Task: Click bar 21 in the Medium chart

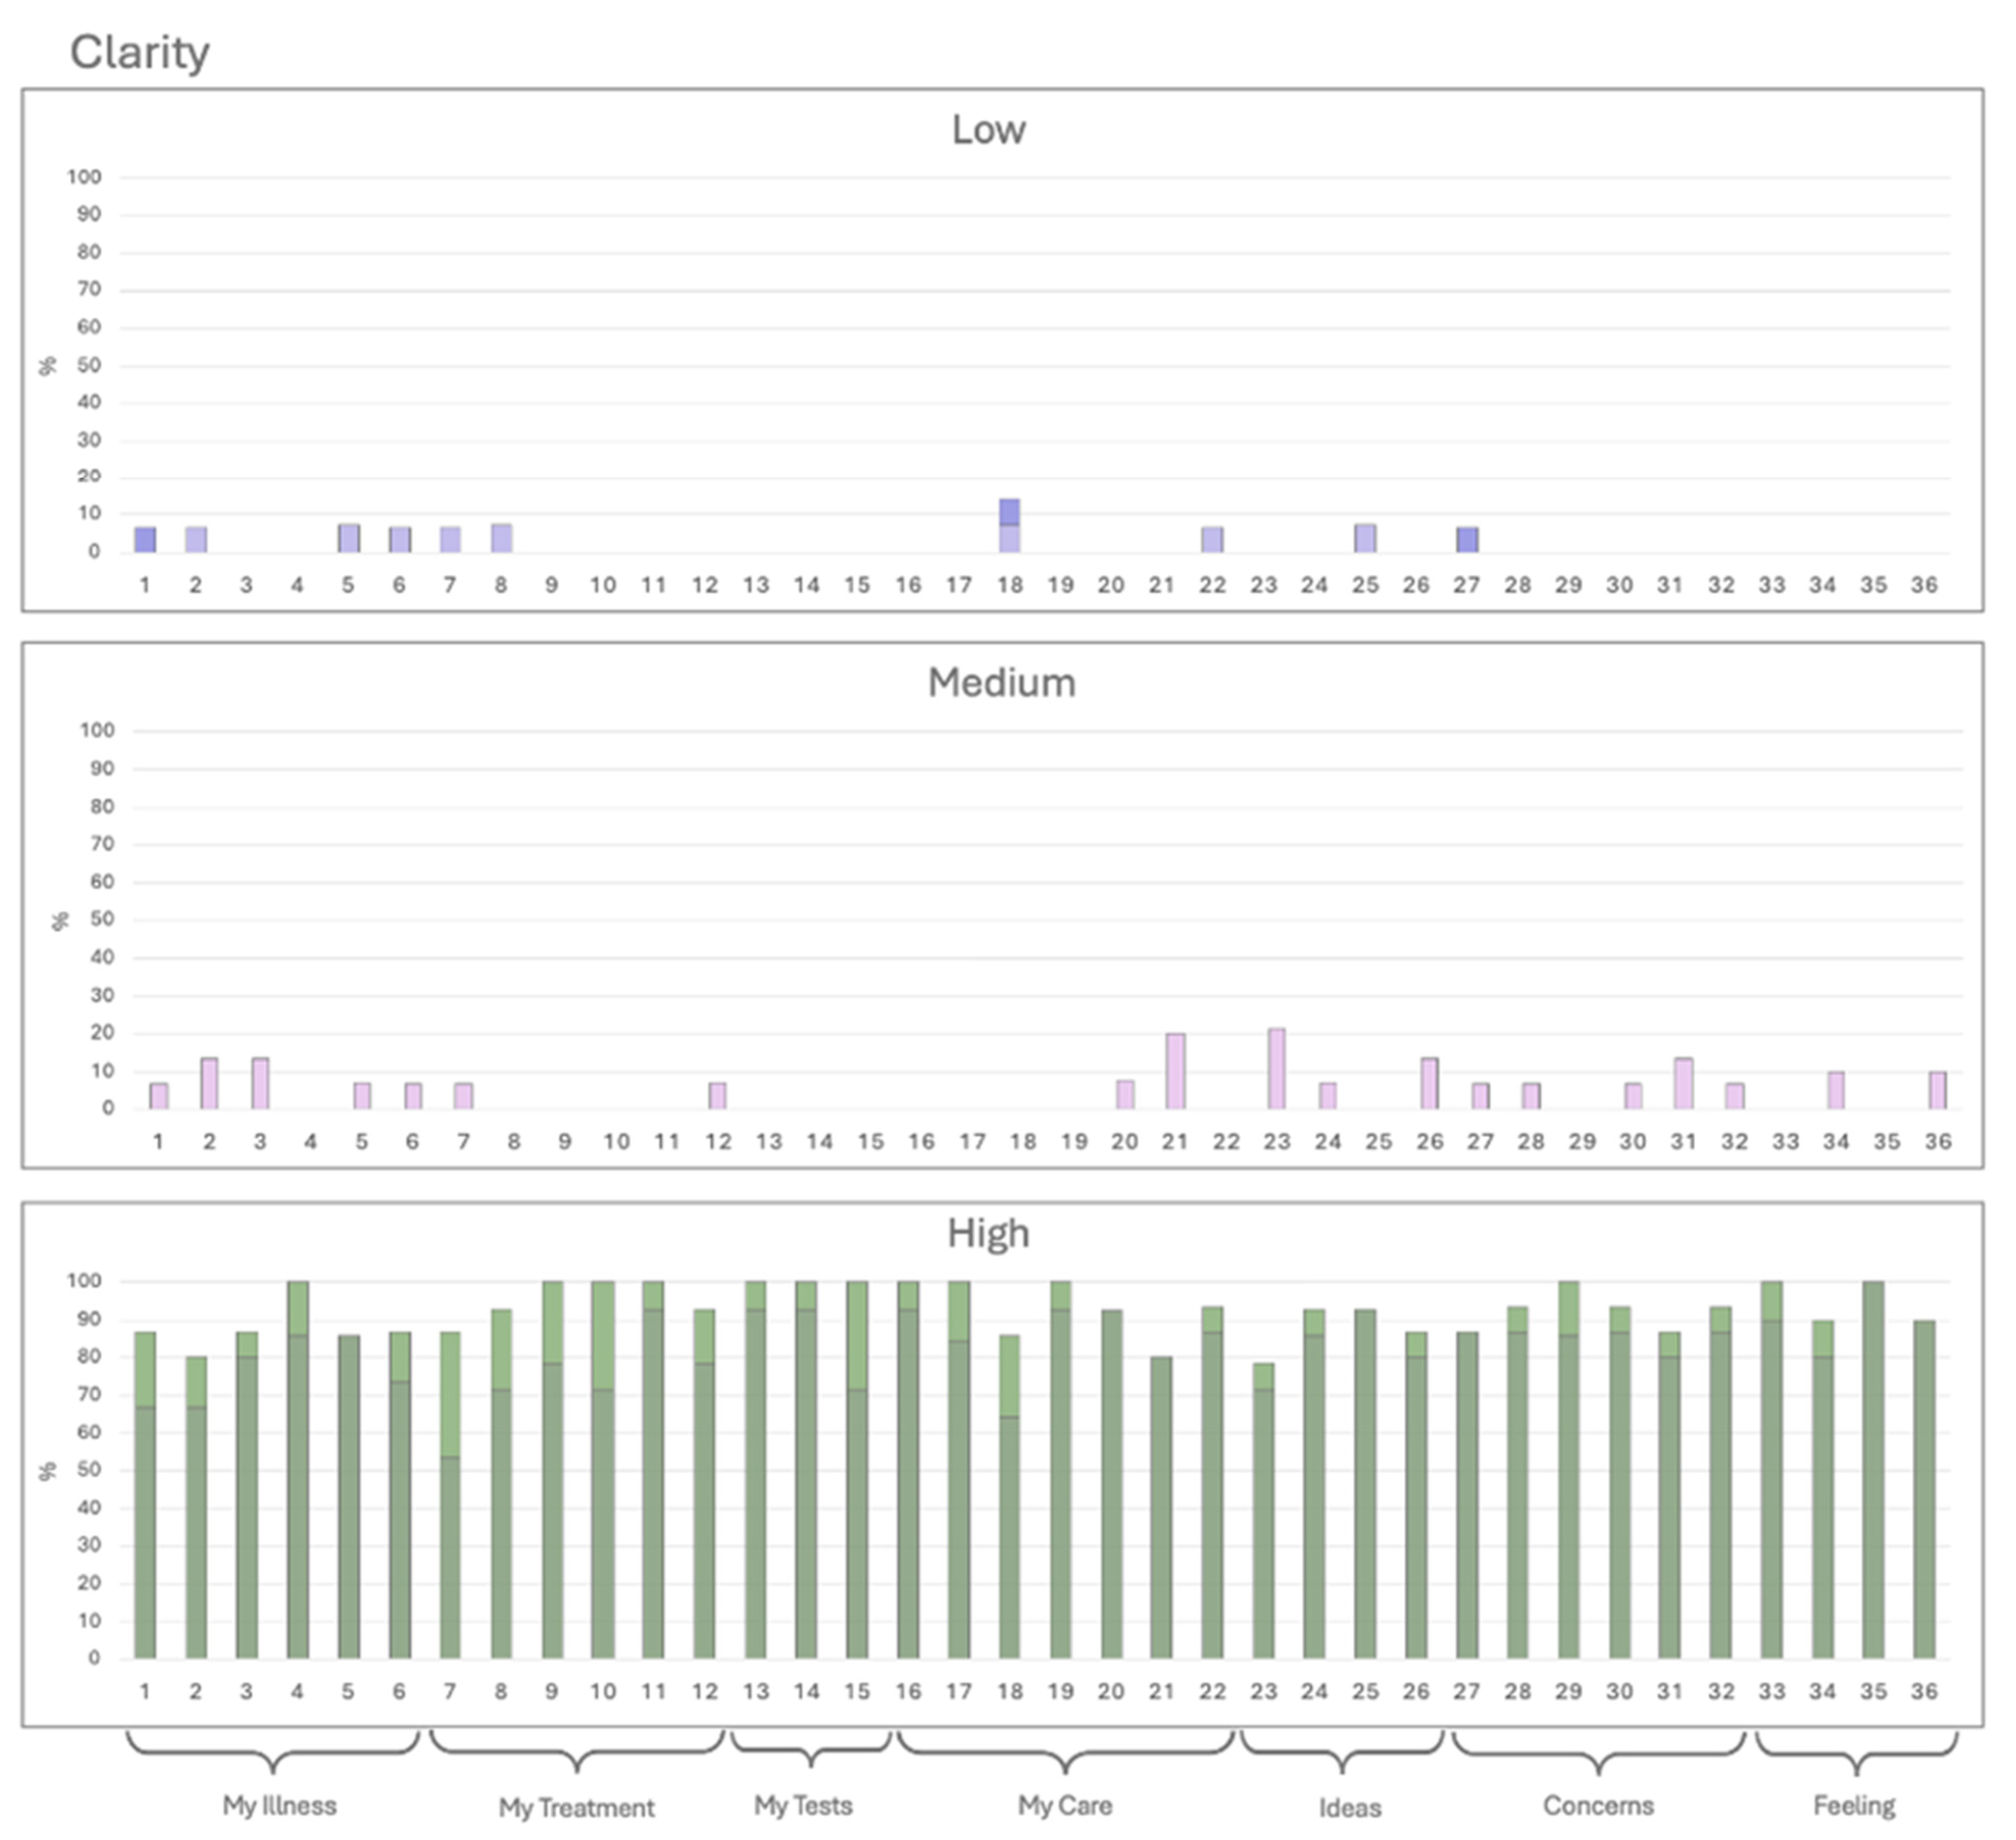Action: pos(1175,1071)
